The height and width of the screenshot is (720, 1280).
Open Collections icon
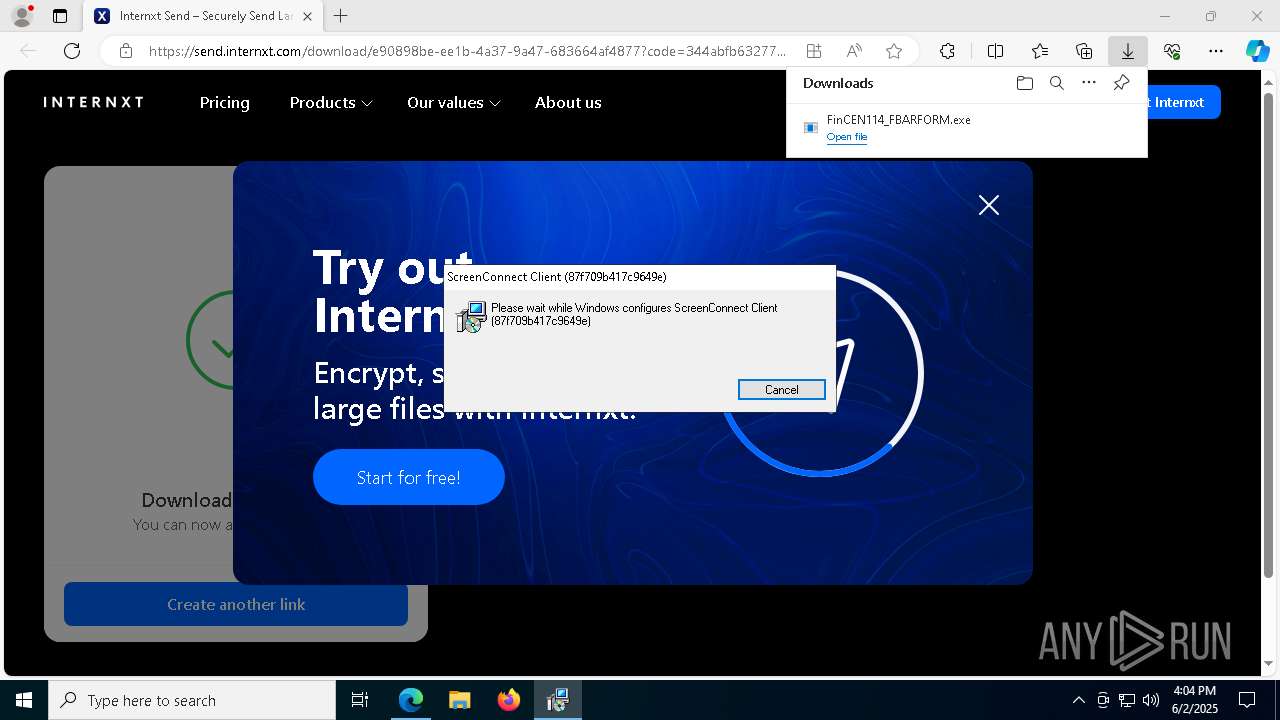point(1084,51)
